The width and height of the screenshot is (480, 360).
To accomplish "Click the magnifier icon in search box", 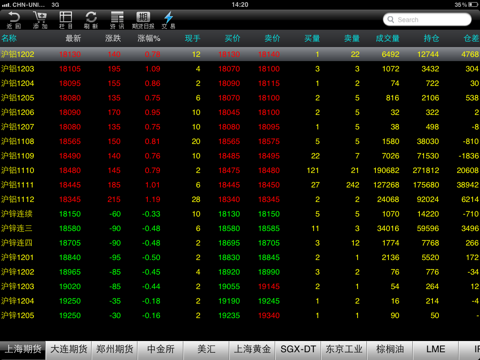I will [391, 19].
